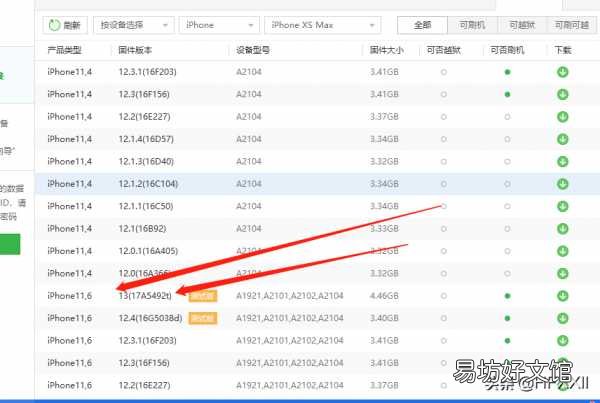Click the 3.33GB size cell
600x403 pixels.
[x=384, y=228]
